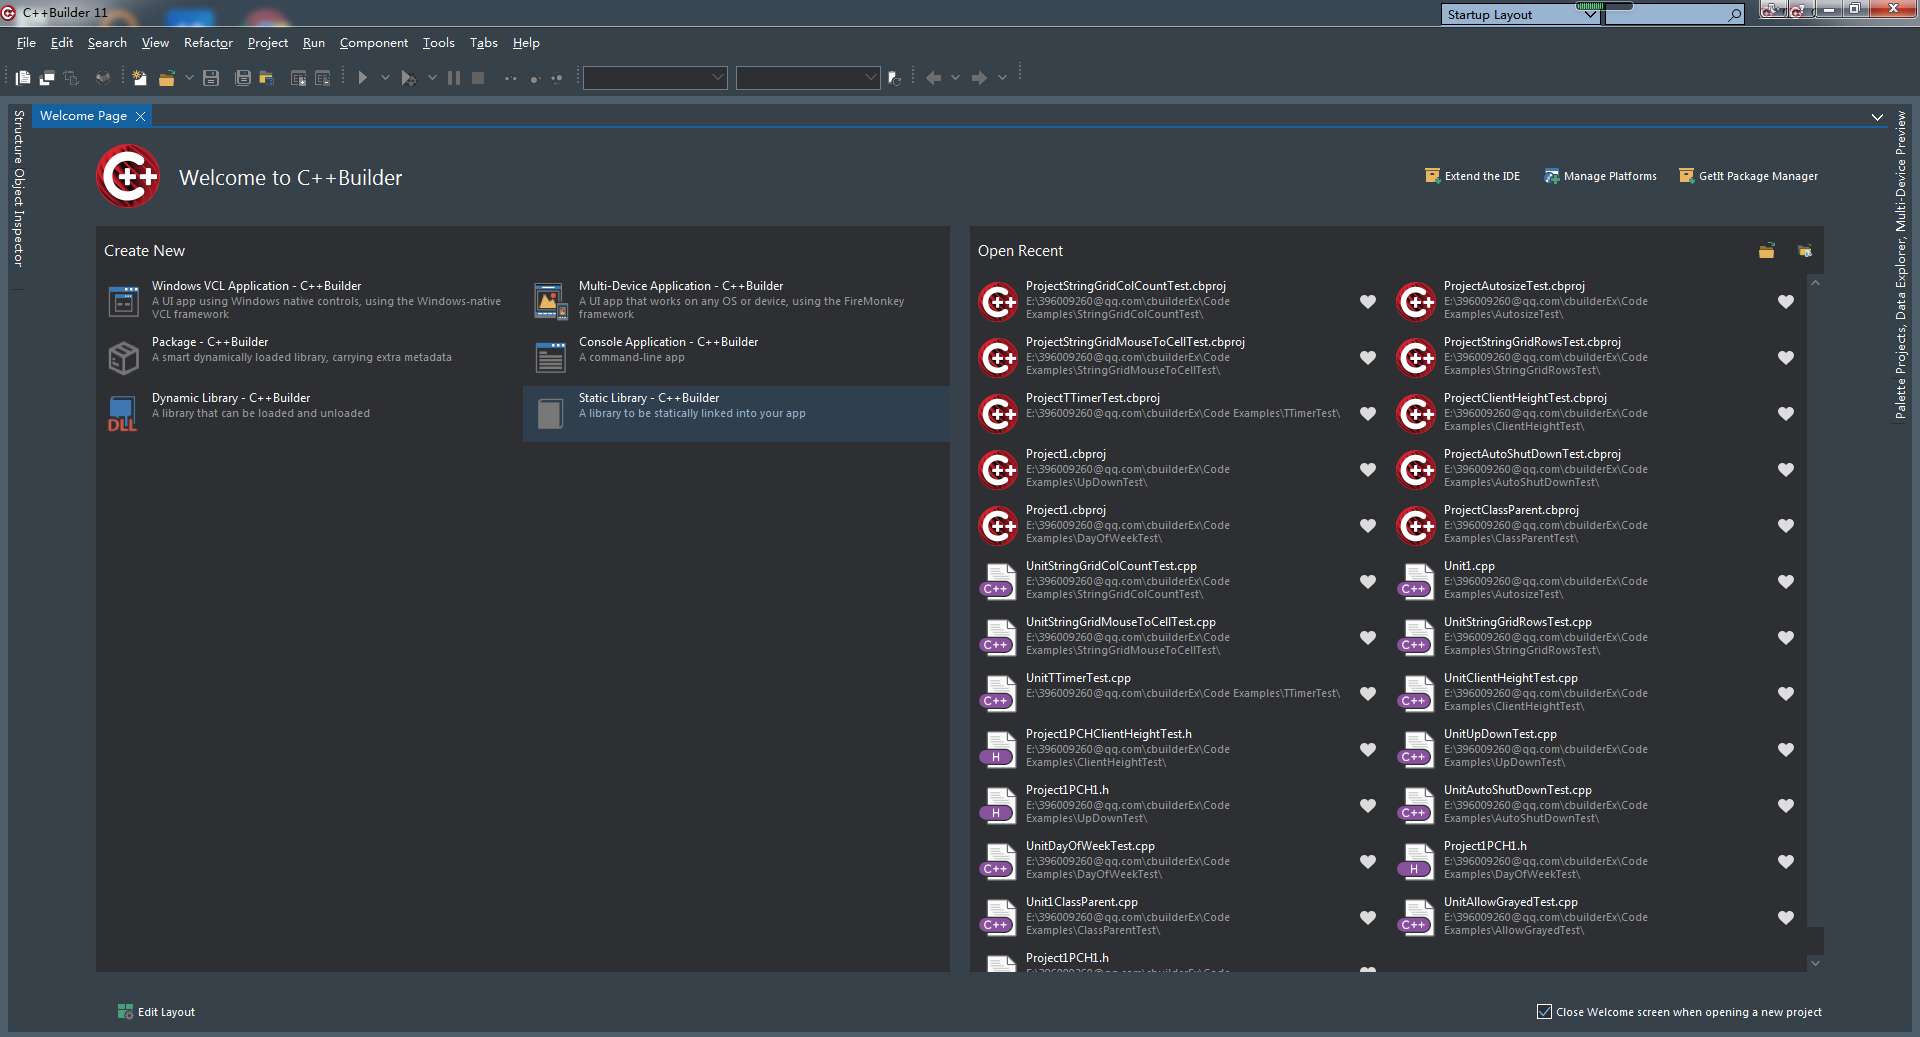Click the Dynamic Library DLL icon

[123, 413]
